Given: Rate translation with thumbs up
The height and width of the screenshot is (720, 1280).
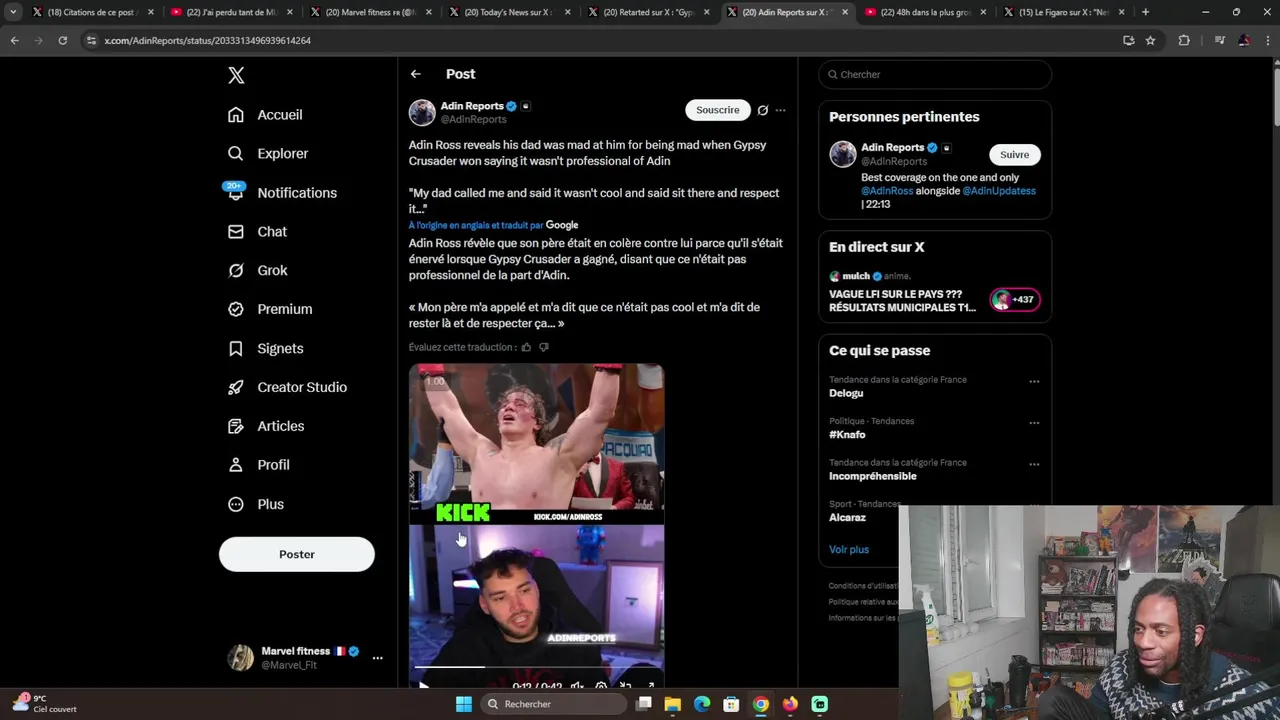Looking at the screenshot, I should (526, 347).
